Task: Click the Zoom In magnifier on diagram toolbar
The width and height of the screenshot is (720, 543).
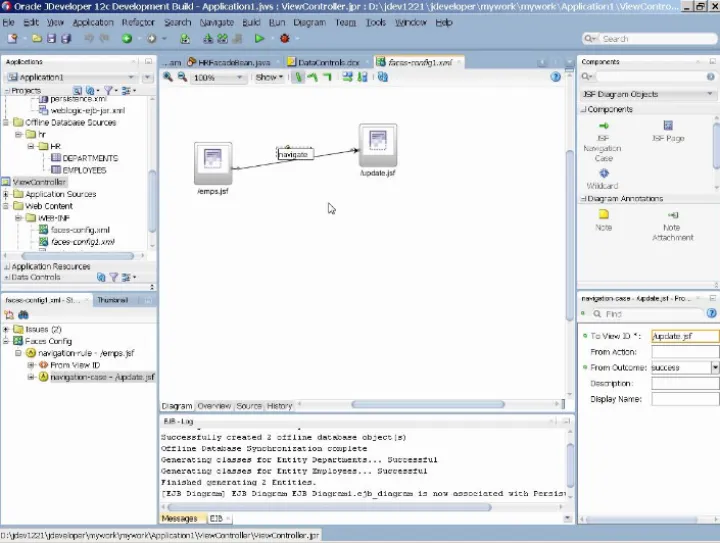Action: pyautogui.click(x=167, y=77)
